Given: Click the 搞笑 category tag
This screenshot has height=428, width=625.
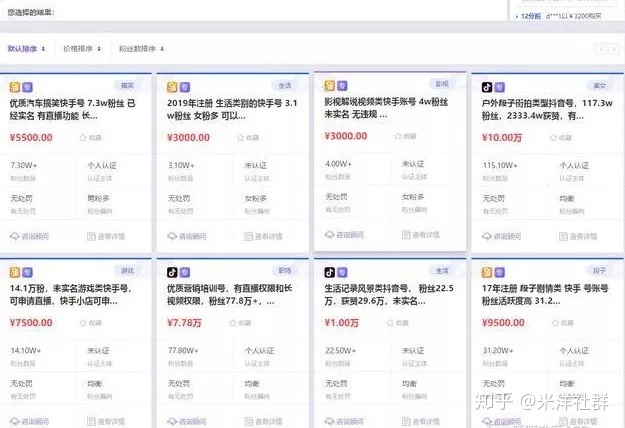Looking at the screenshot, I should tap(127, 85).
